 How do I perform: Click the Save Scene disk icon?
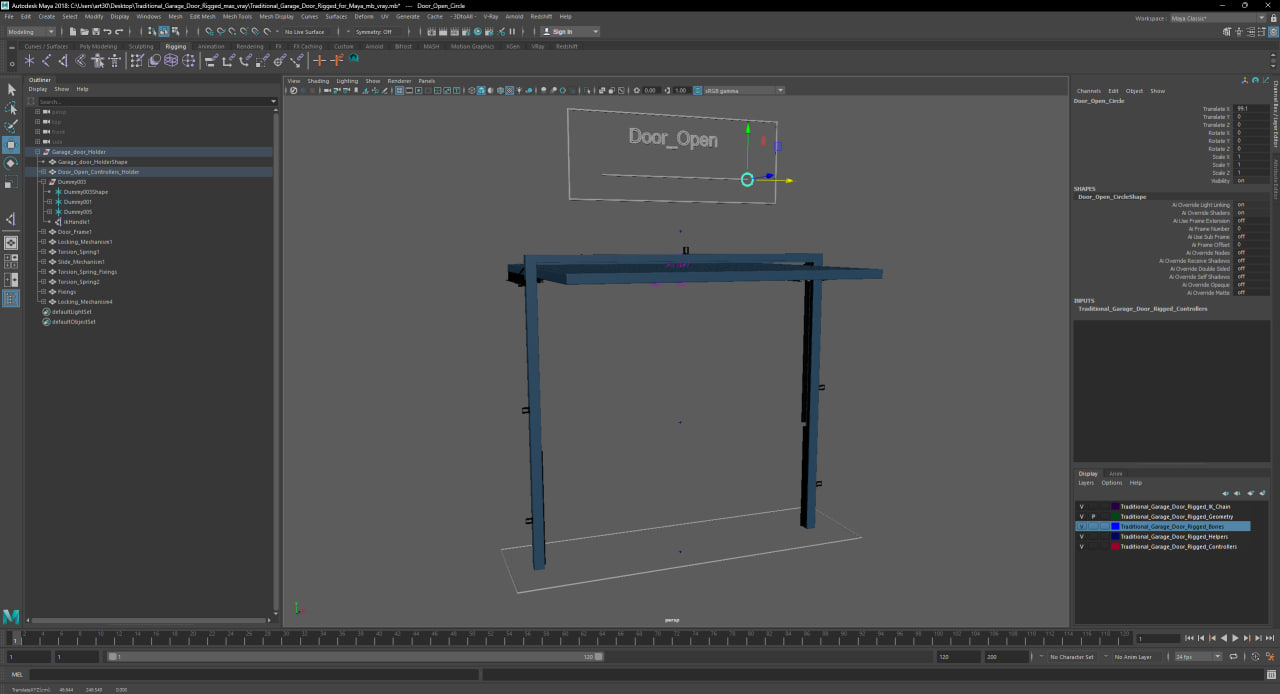coord(96,32)
